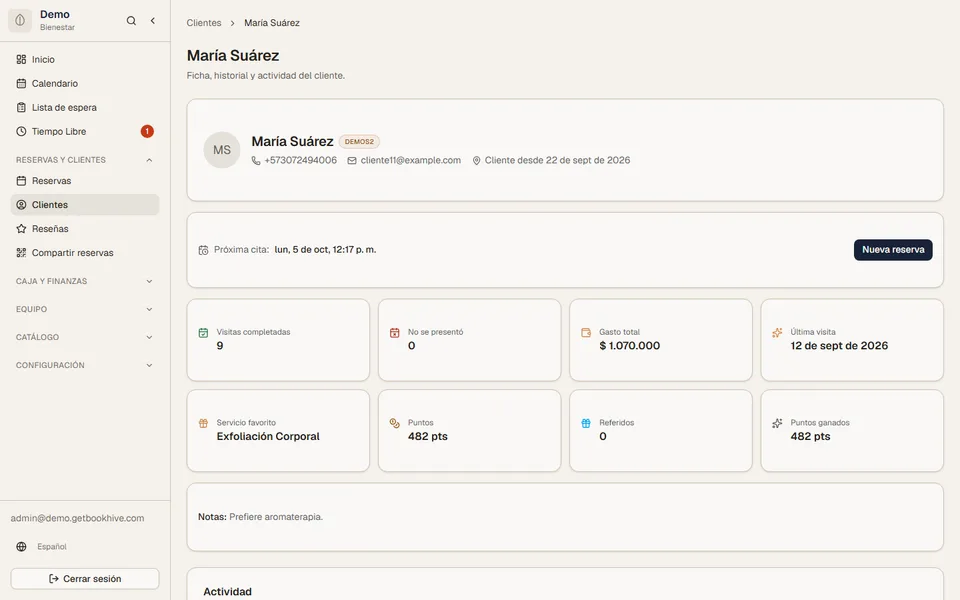Click the Tiempo Libre clock icon
Screen dimensions: 960x600
point(21,131)
